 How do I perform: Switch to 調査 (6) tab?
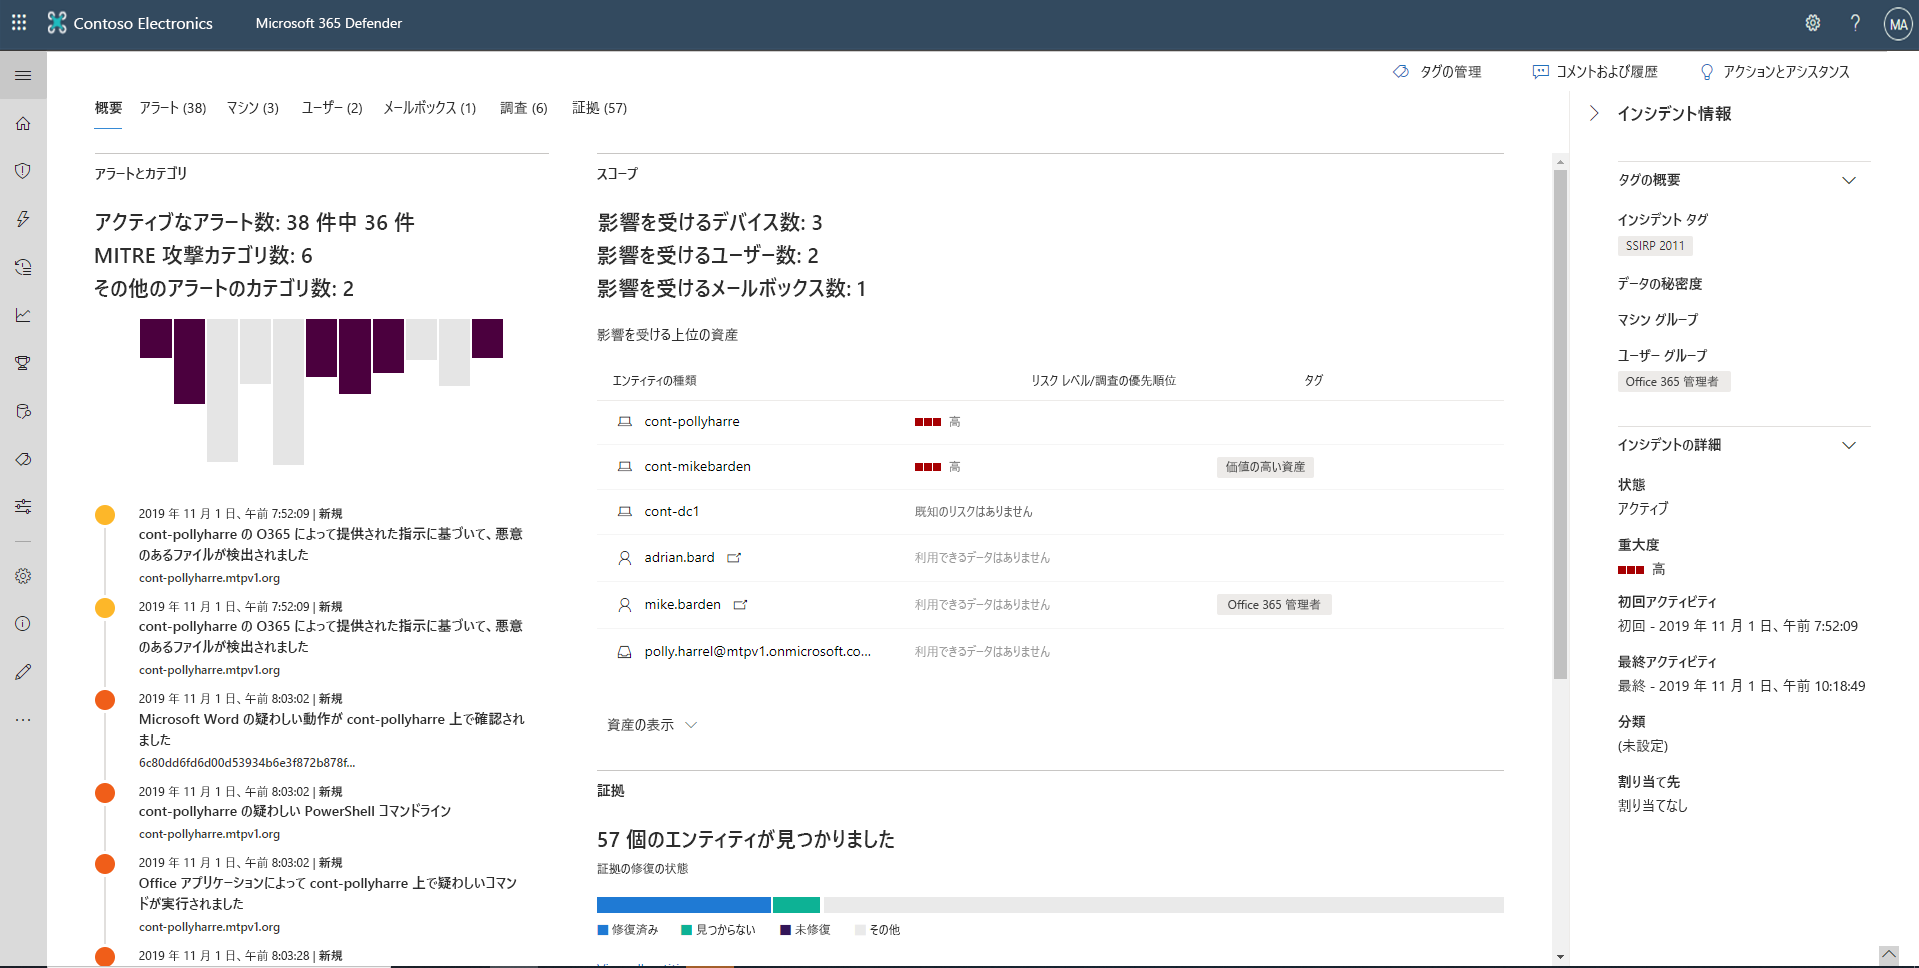click(x=524, y=108)
